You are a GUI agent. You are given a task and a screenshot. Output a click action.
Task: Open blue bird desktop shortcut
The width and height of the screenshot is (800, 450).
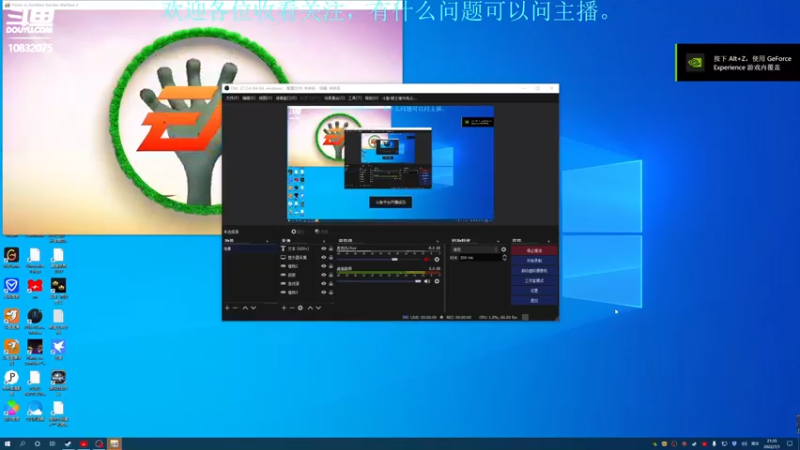(58, 347)
